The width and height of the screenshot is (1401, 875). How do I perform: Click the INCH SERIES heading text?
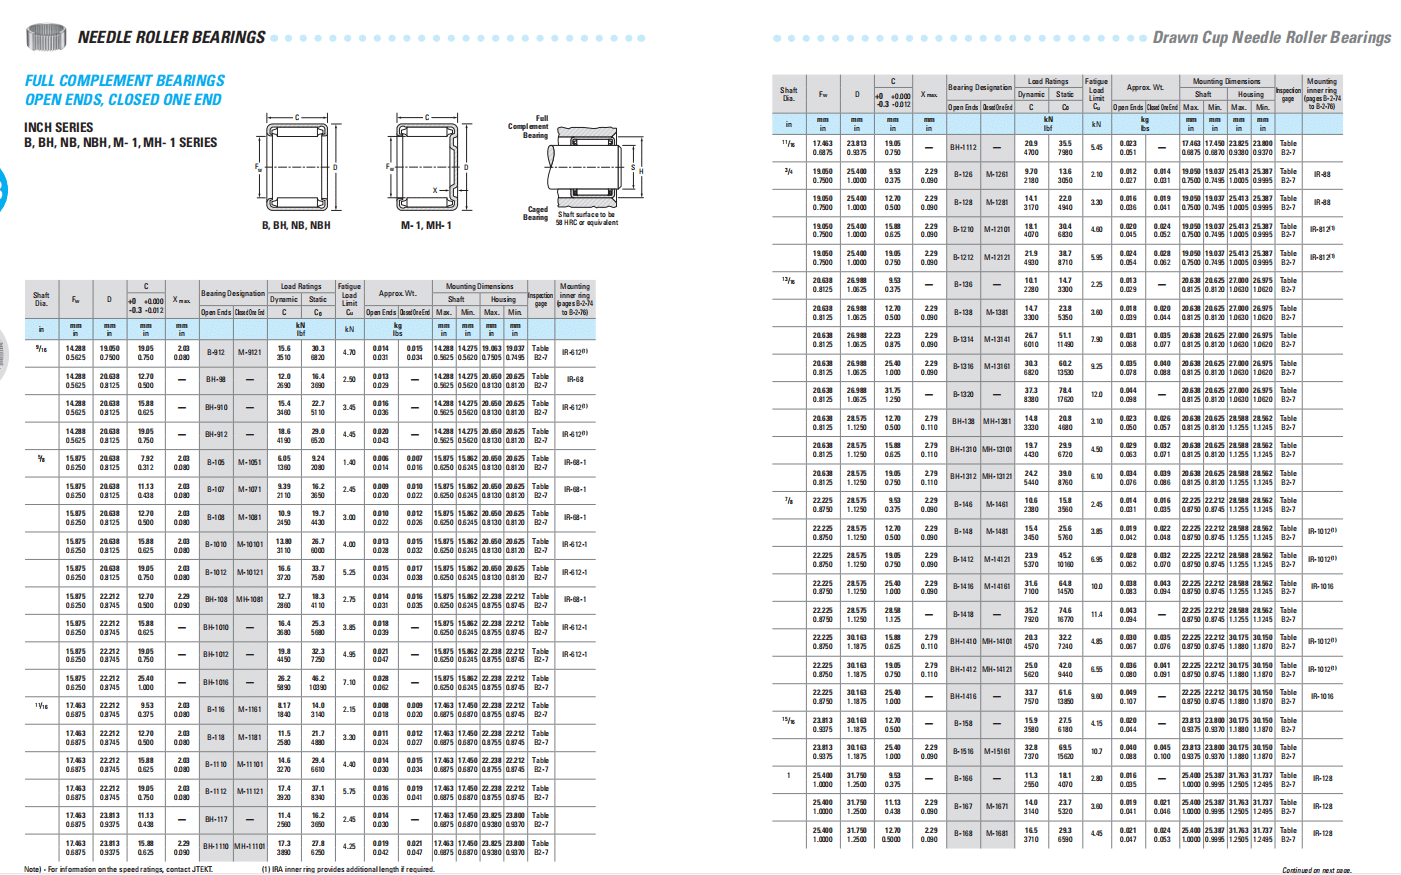coord(59,127)
